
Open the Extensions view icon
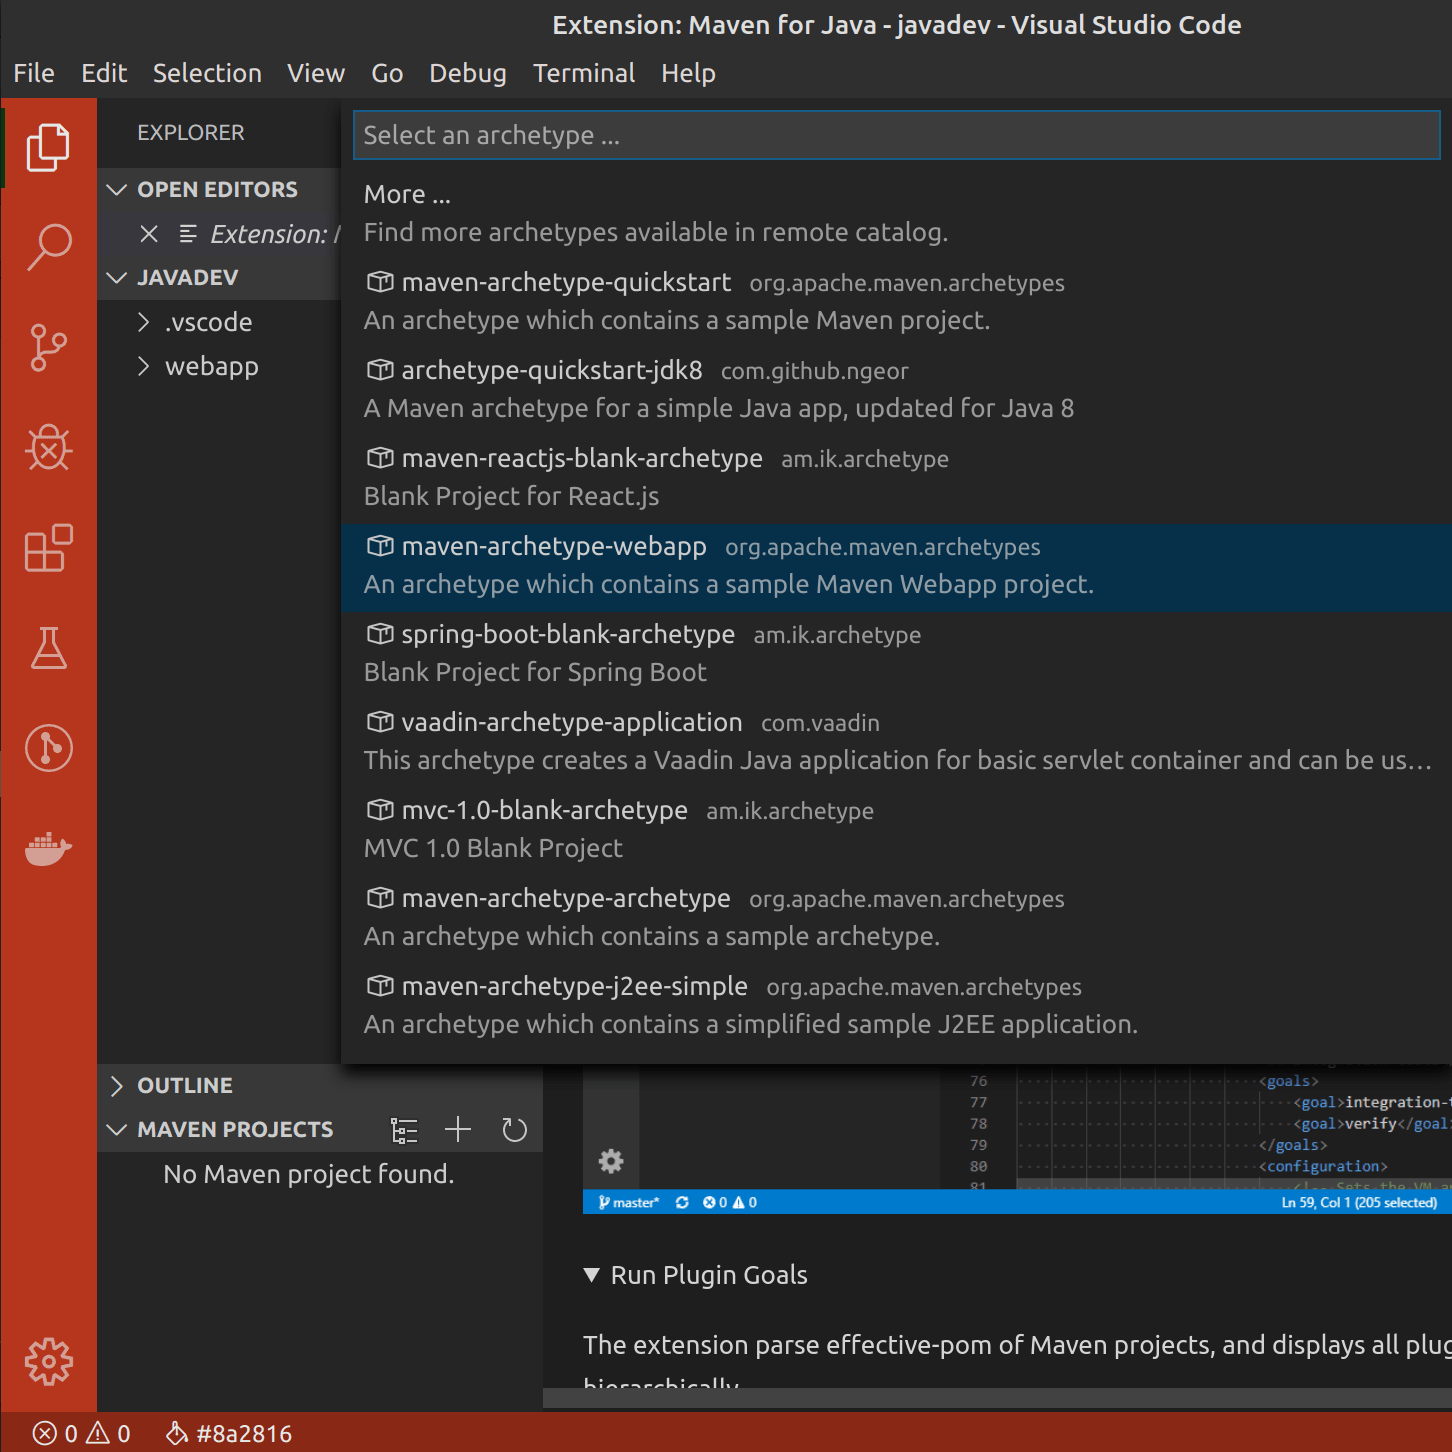coord(48,547)
